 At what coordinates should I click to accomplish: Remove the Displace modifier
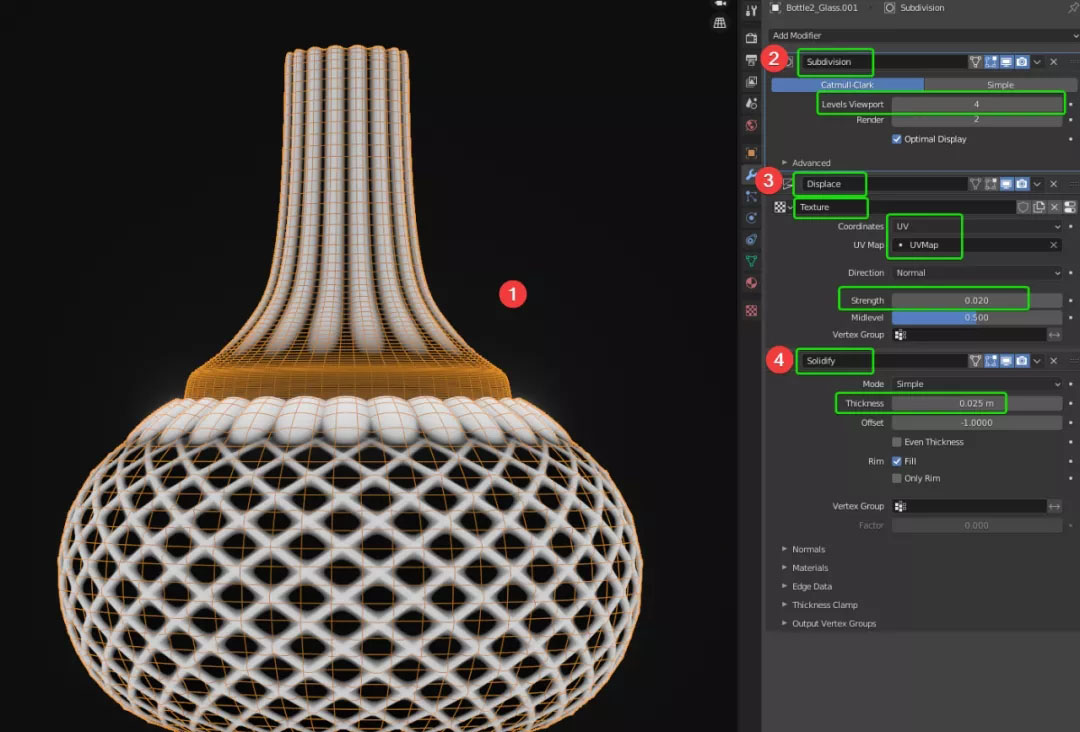coord(1054,184)
